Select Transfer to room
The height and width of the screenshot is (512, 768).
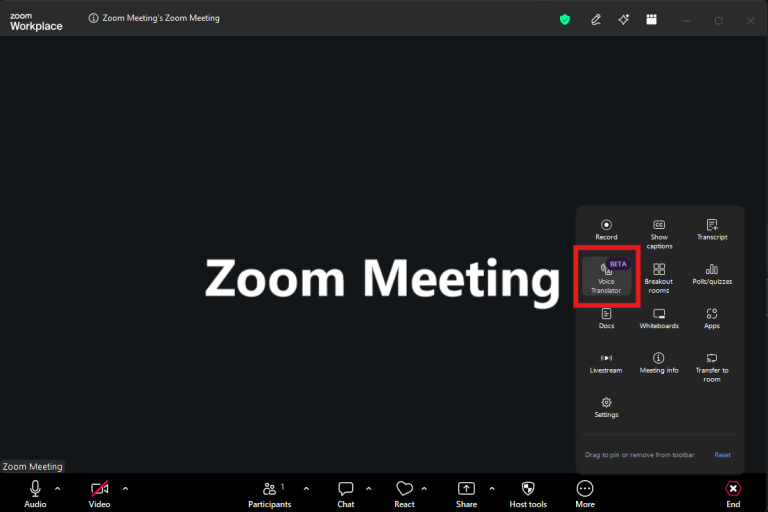(x=712, y=367)
